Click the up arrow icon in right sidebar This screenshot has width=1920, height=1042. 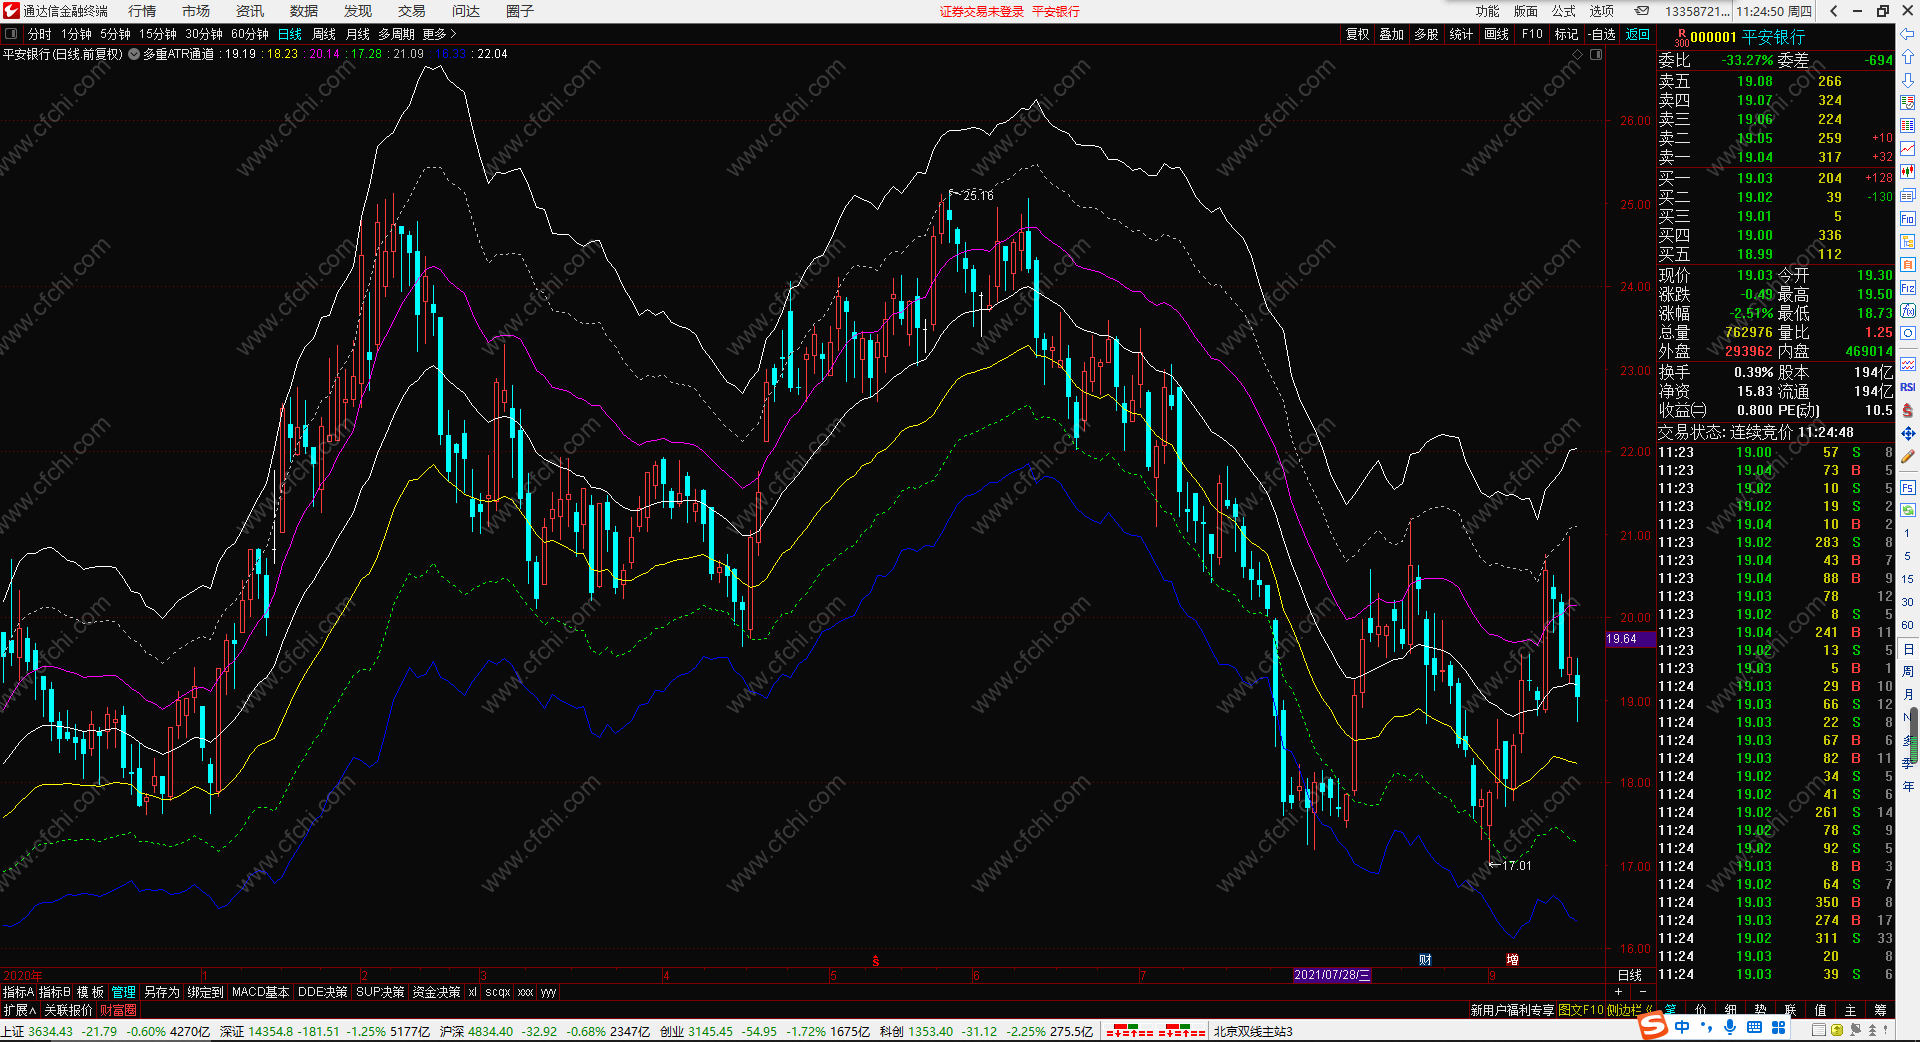[x=1907, y=57]
